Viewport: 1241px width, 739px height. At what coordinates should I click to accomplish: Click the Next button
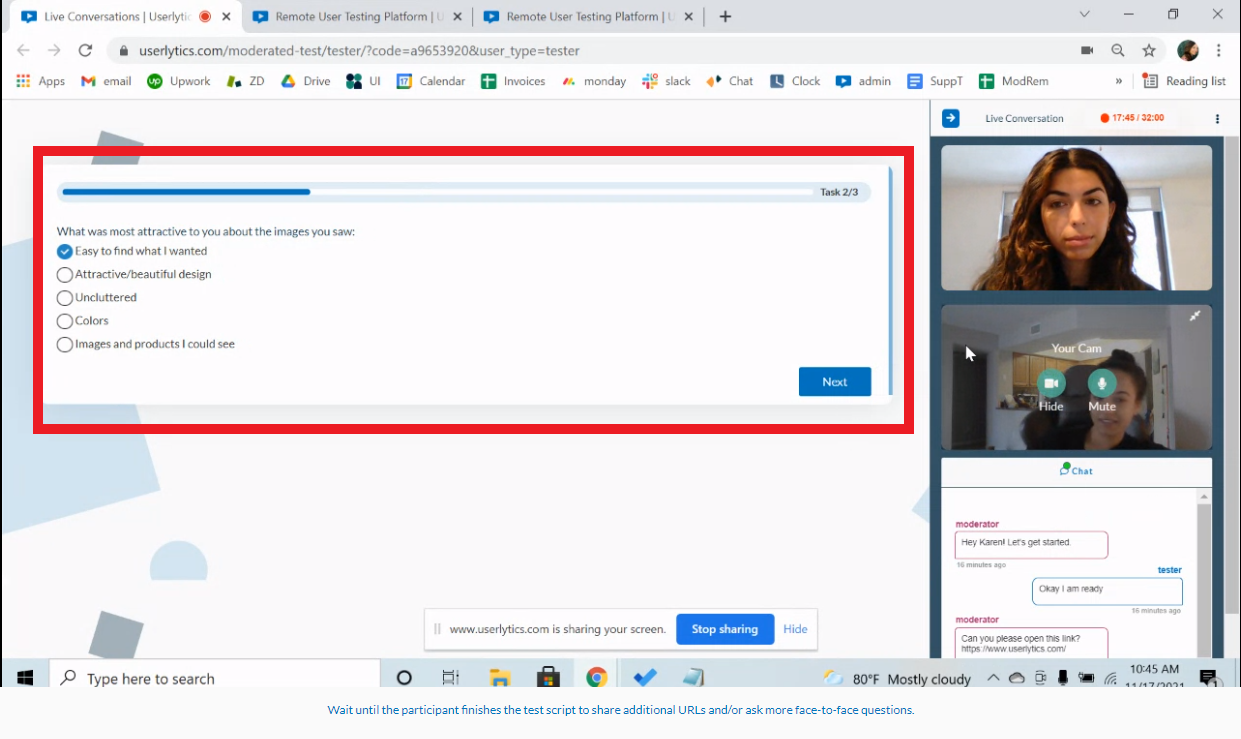[x=834, y=382]
